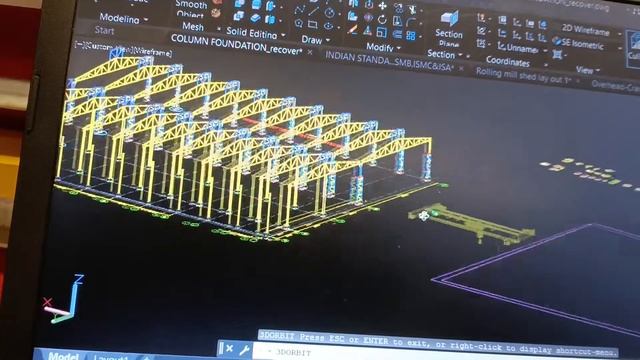
Task: Click the Trim tool in Modify panel
Action: 412,9
